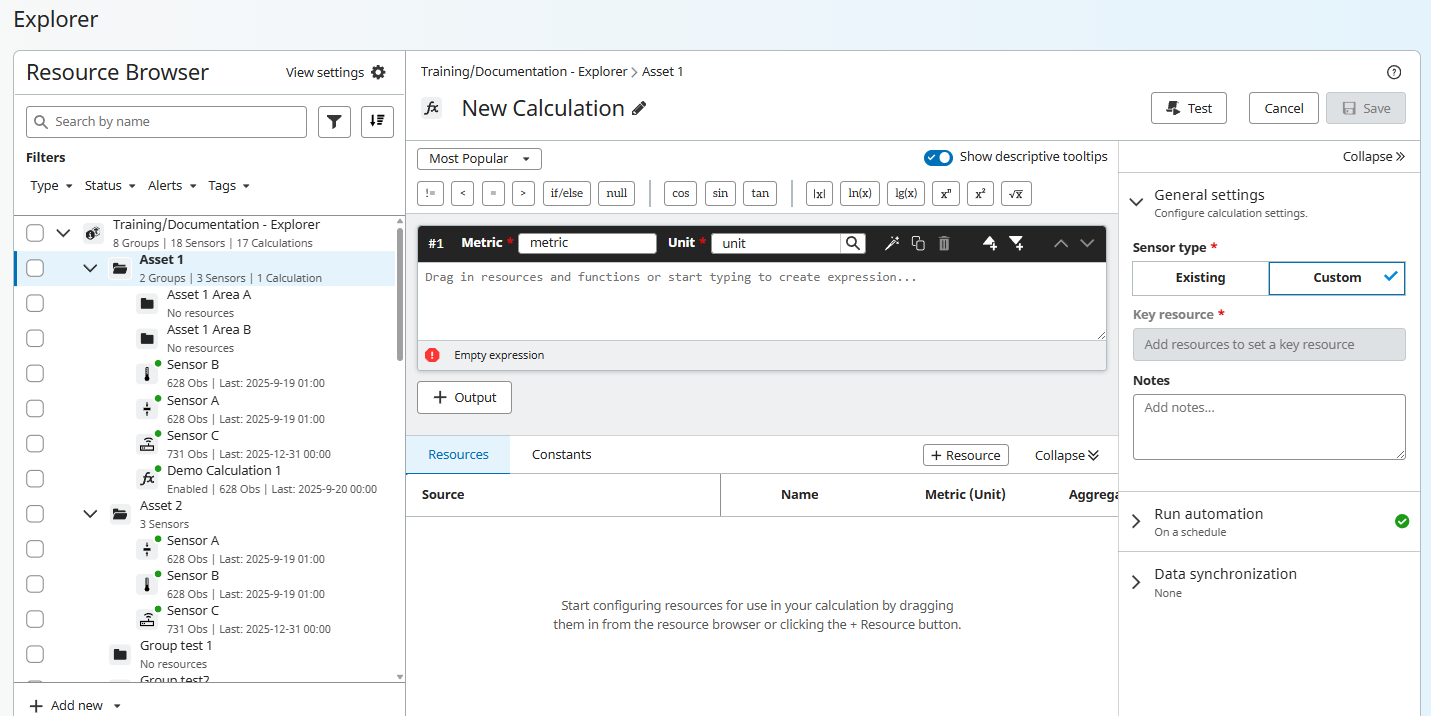This screenshot has width=1431, height=716.
Task: Switch to the Constants tab
Action: point(561,455)
